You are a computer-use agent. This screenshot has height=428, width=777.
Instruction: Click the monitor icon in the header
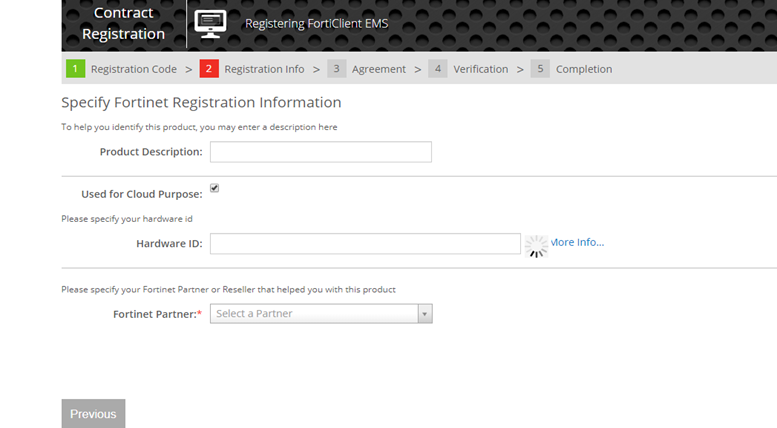coord(210,22)
